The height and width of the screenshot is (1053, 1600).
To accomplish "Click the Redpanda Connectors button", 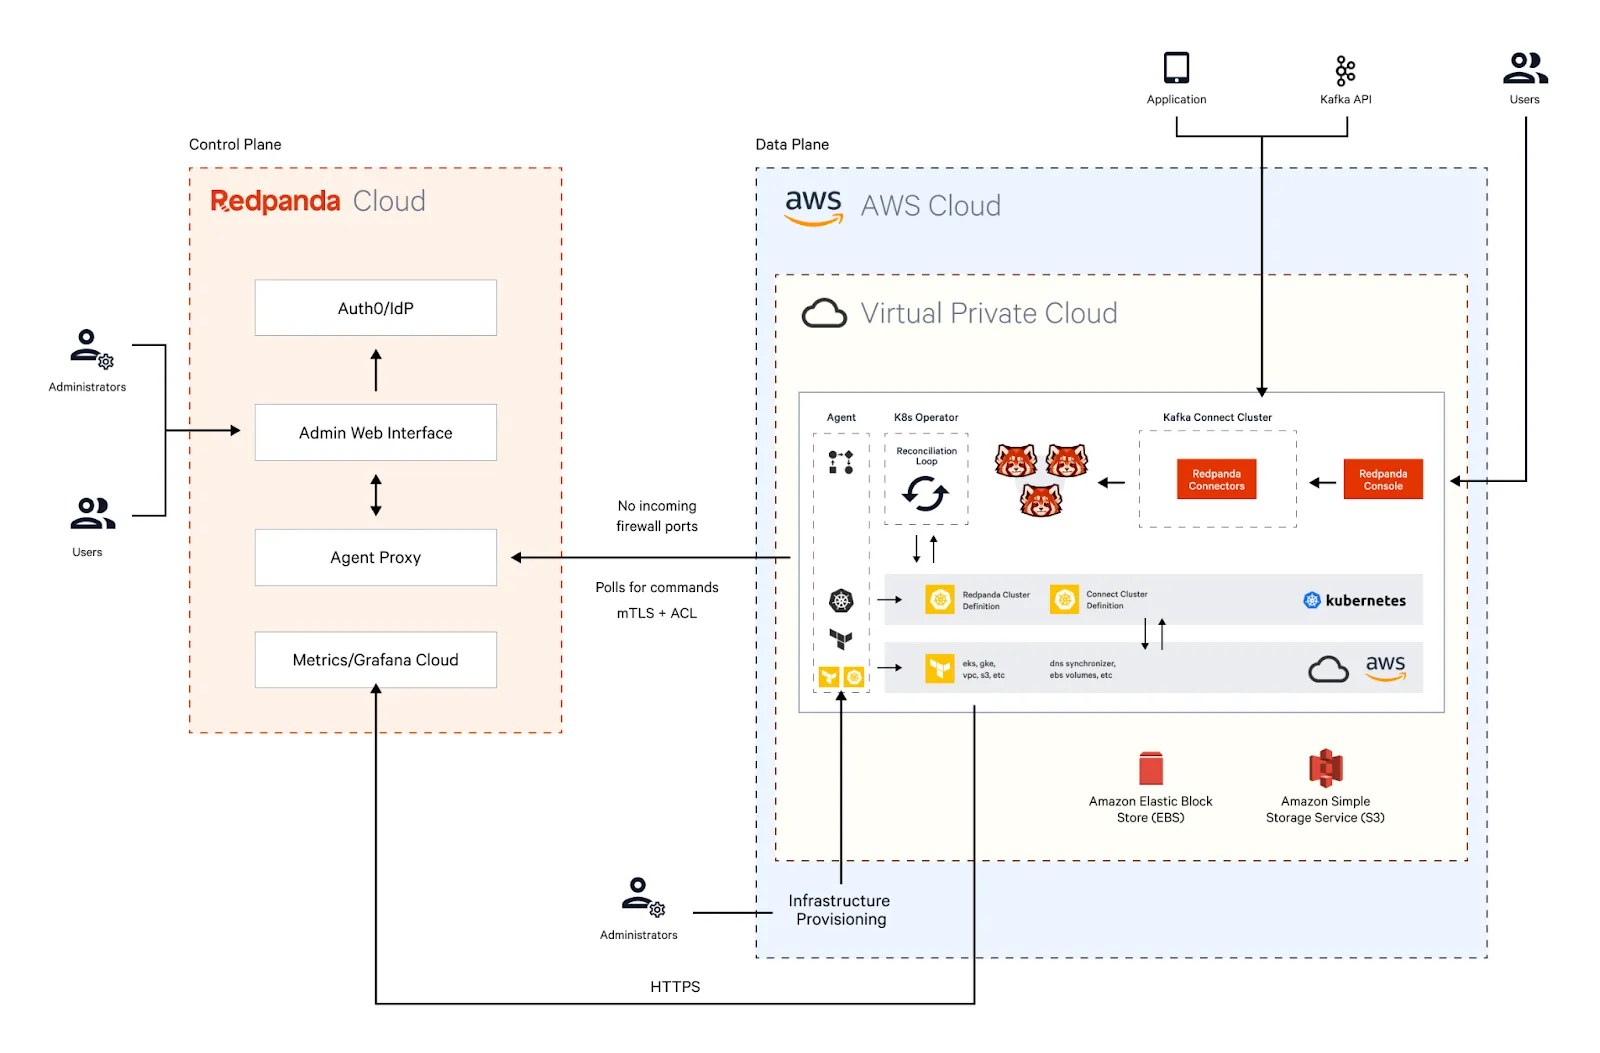I will [x=1216, y=479].
